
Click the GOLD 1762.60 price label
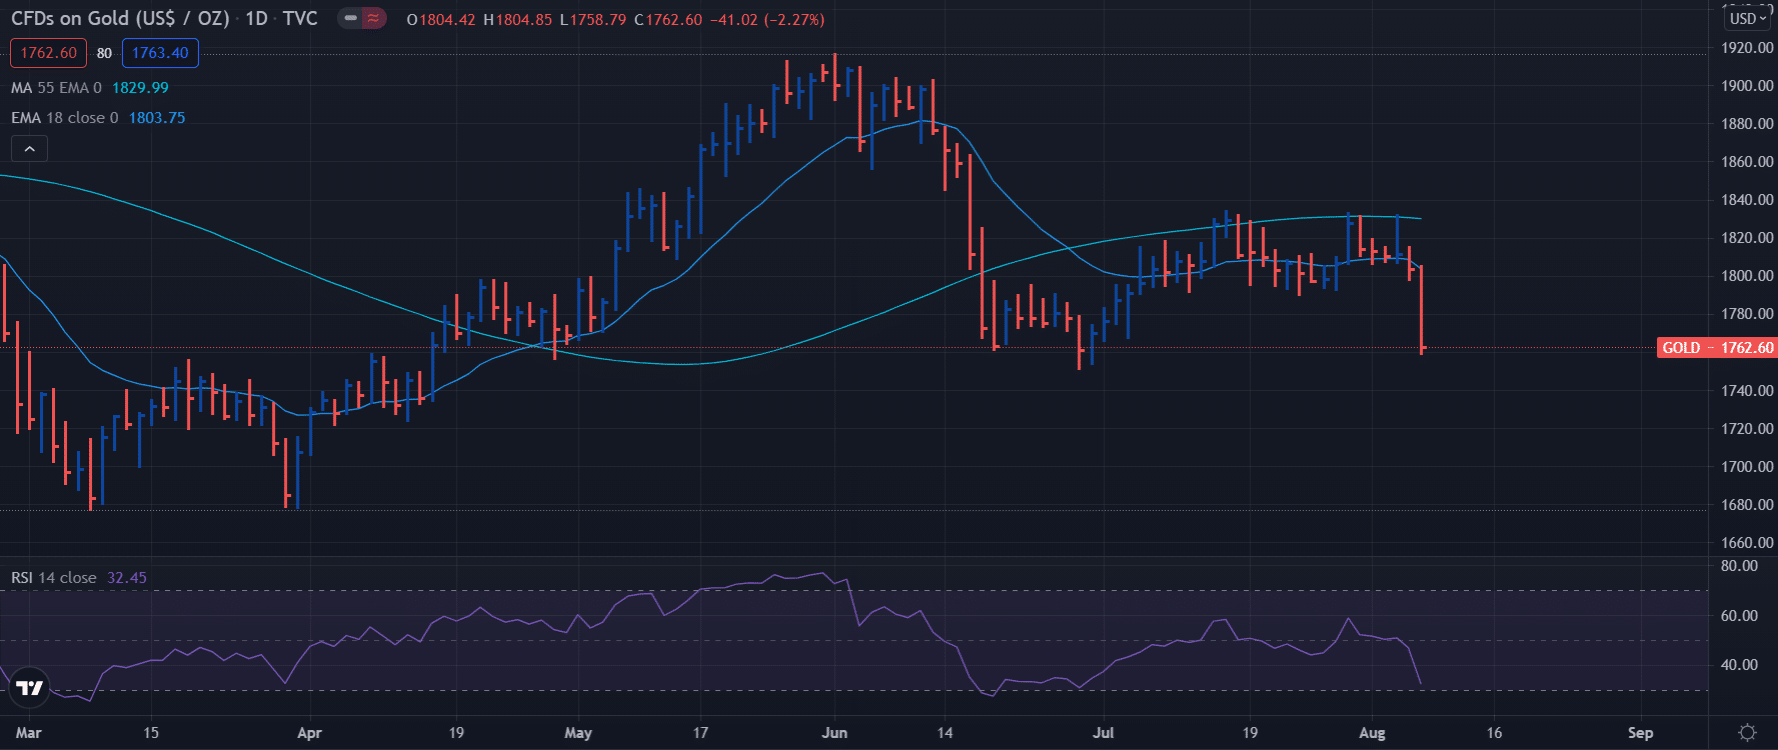click(1716, 348)
